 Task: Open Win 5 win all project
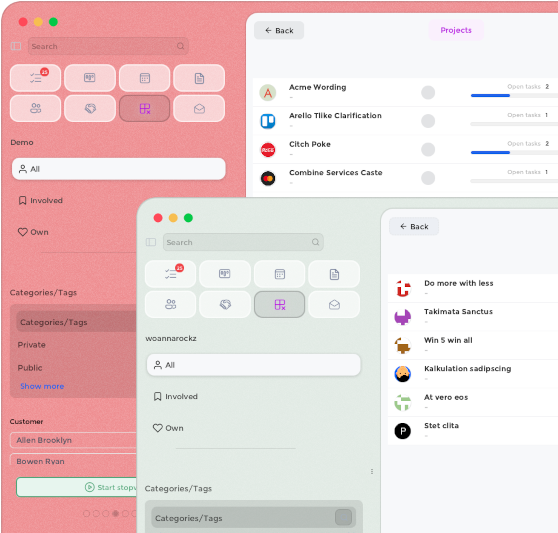[448, 340]
